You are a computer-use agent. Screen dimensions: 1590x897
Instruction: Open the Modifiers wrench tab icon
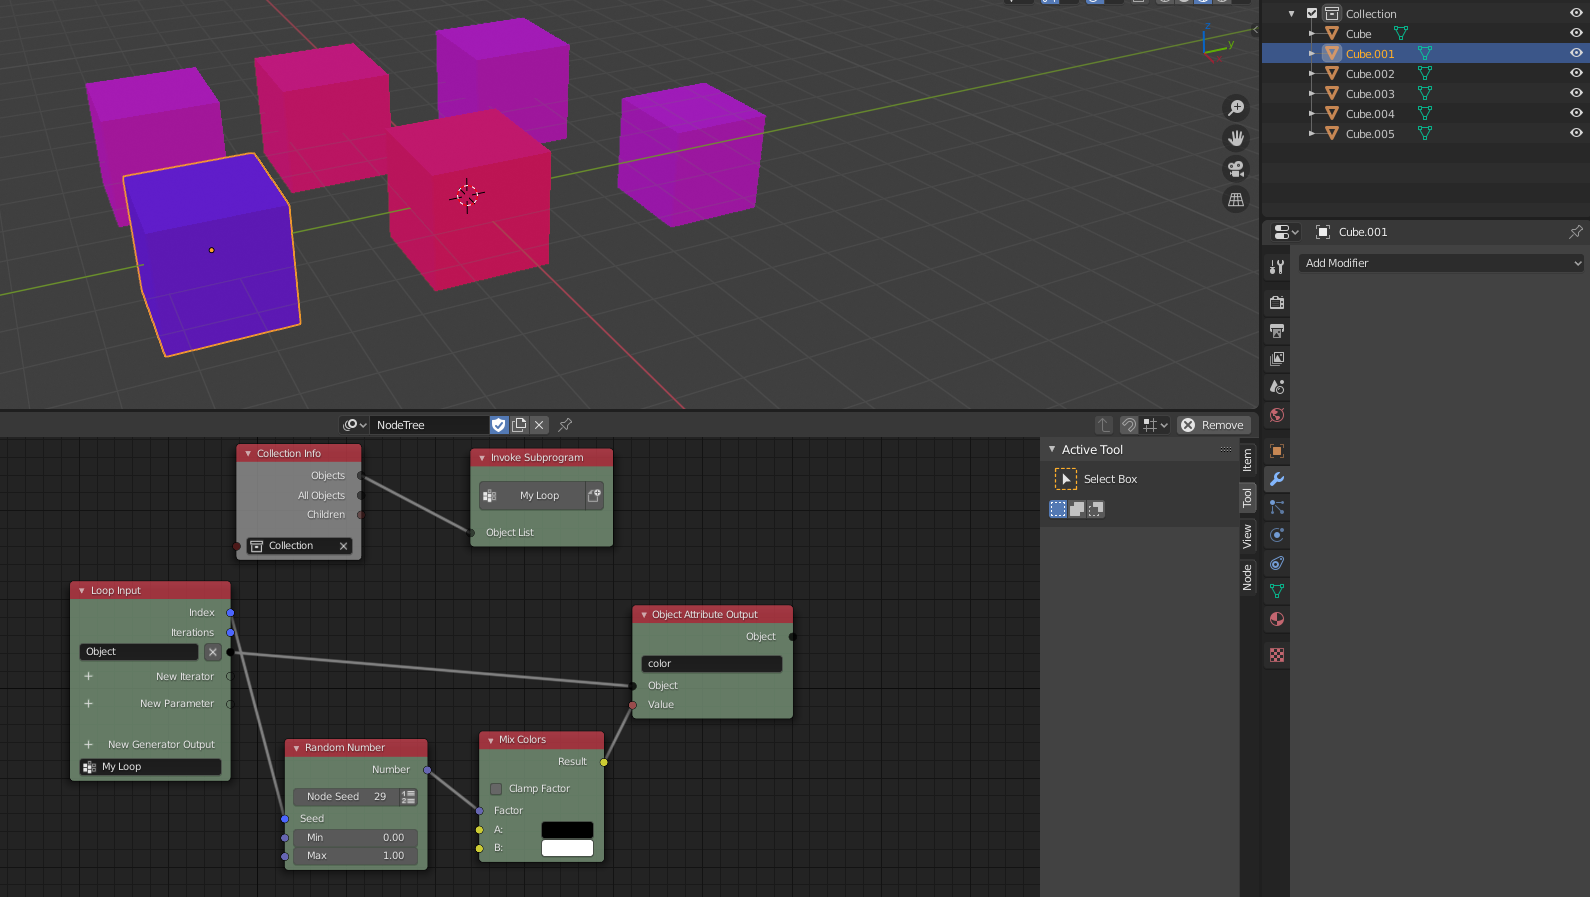[1277, 479]
